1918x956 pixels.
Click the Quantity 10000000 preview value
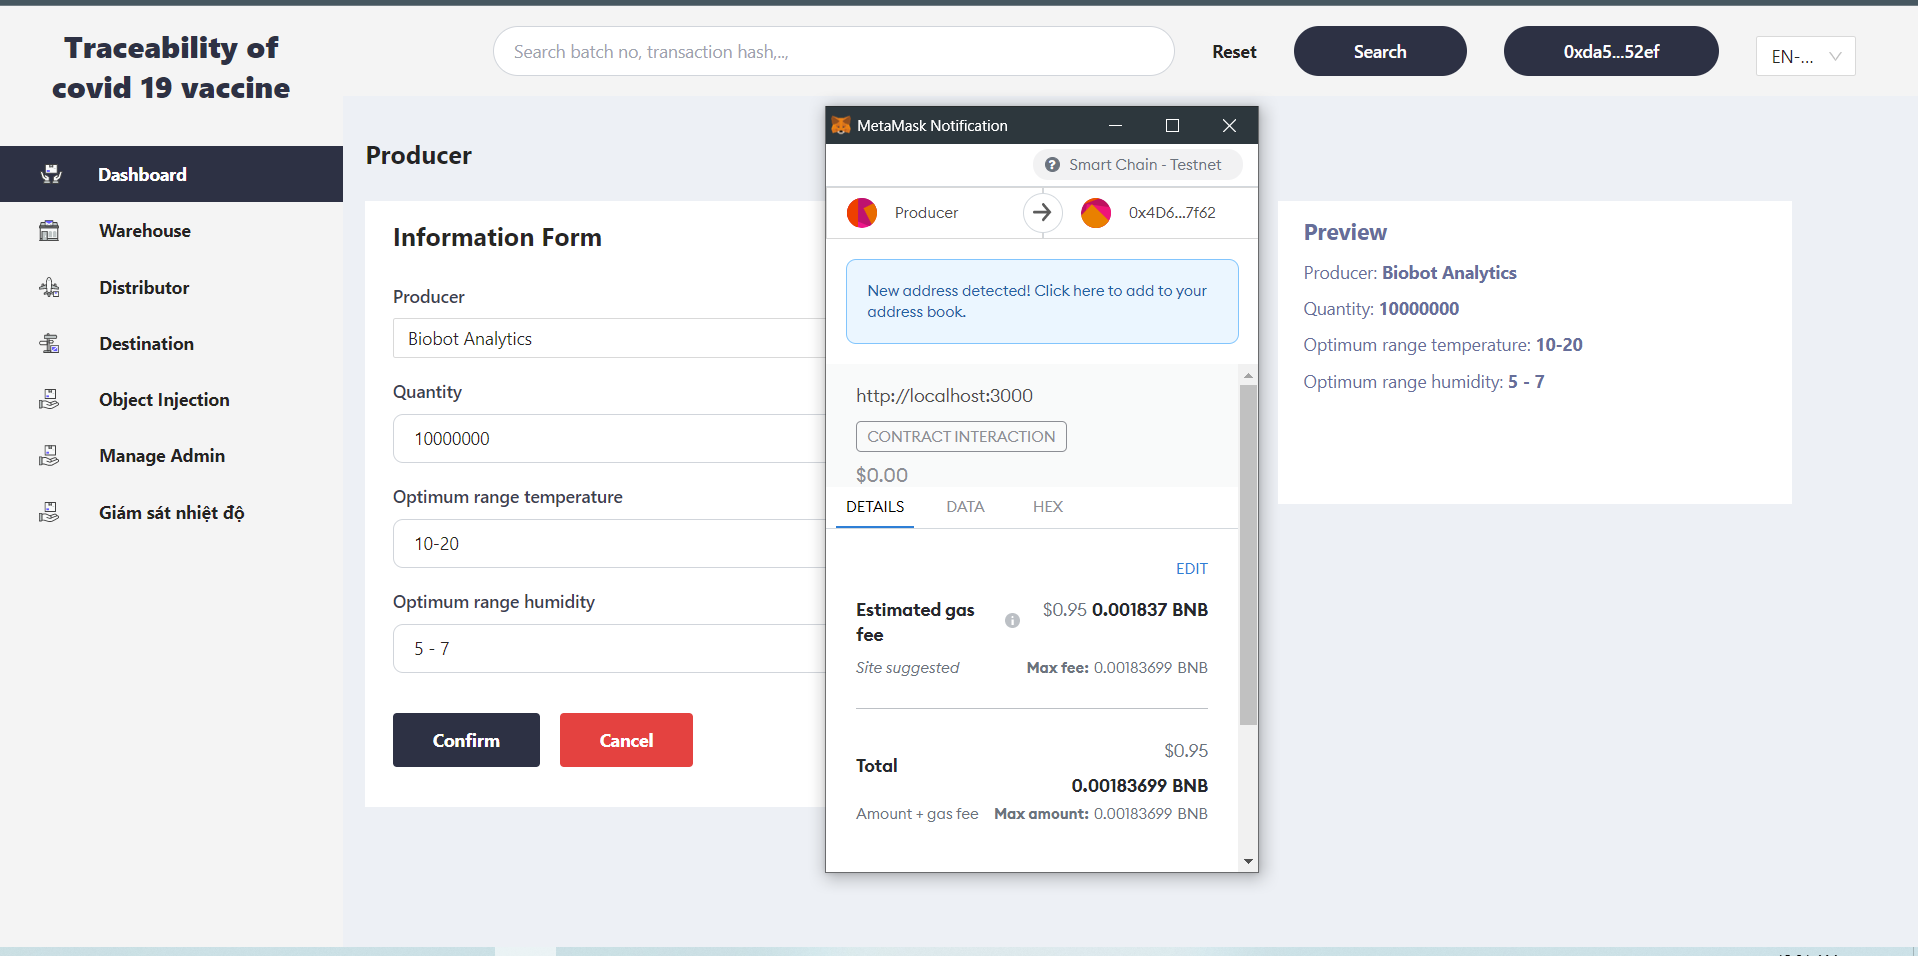tap(1419, 309)
